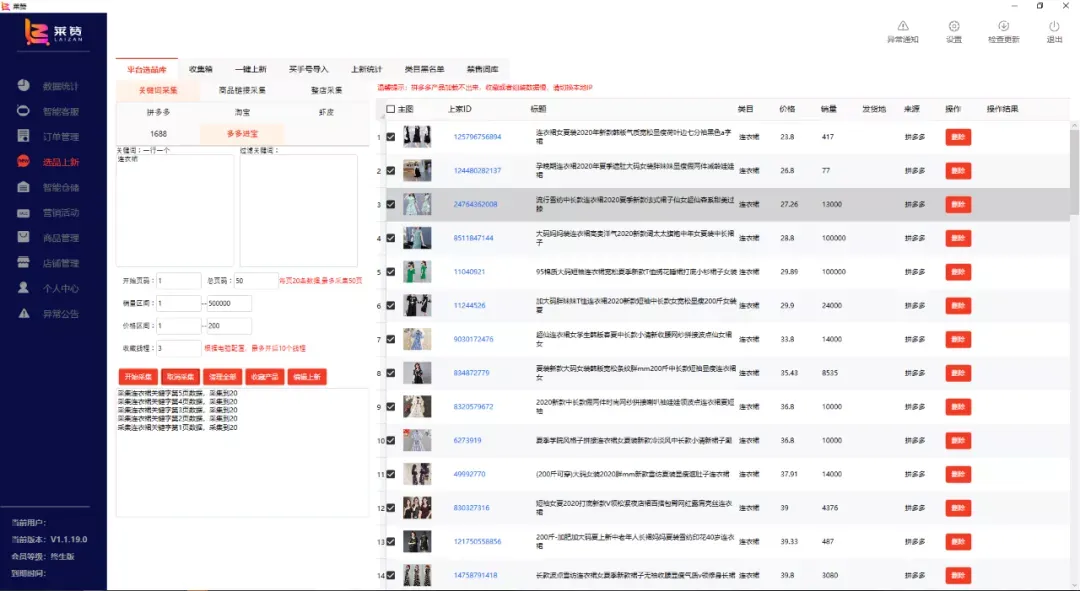Click the 检查更新 download icon
1080x591 pixels.
tap(1004, 26)
